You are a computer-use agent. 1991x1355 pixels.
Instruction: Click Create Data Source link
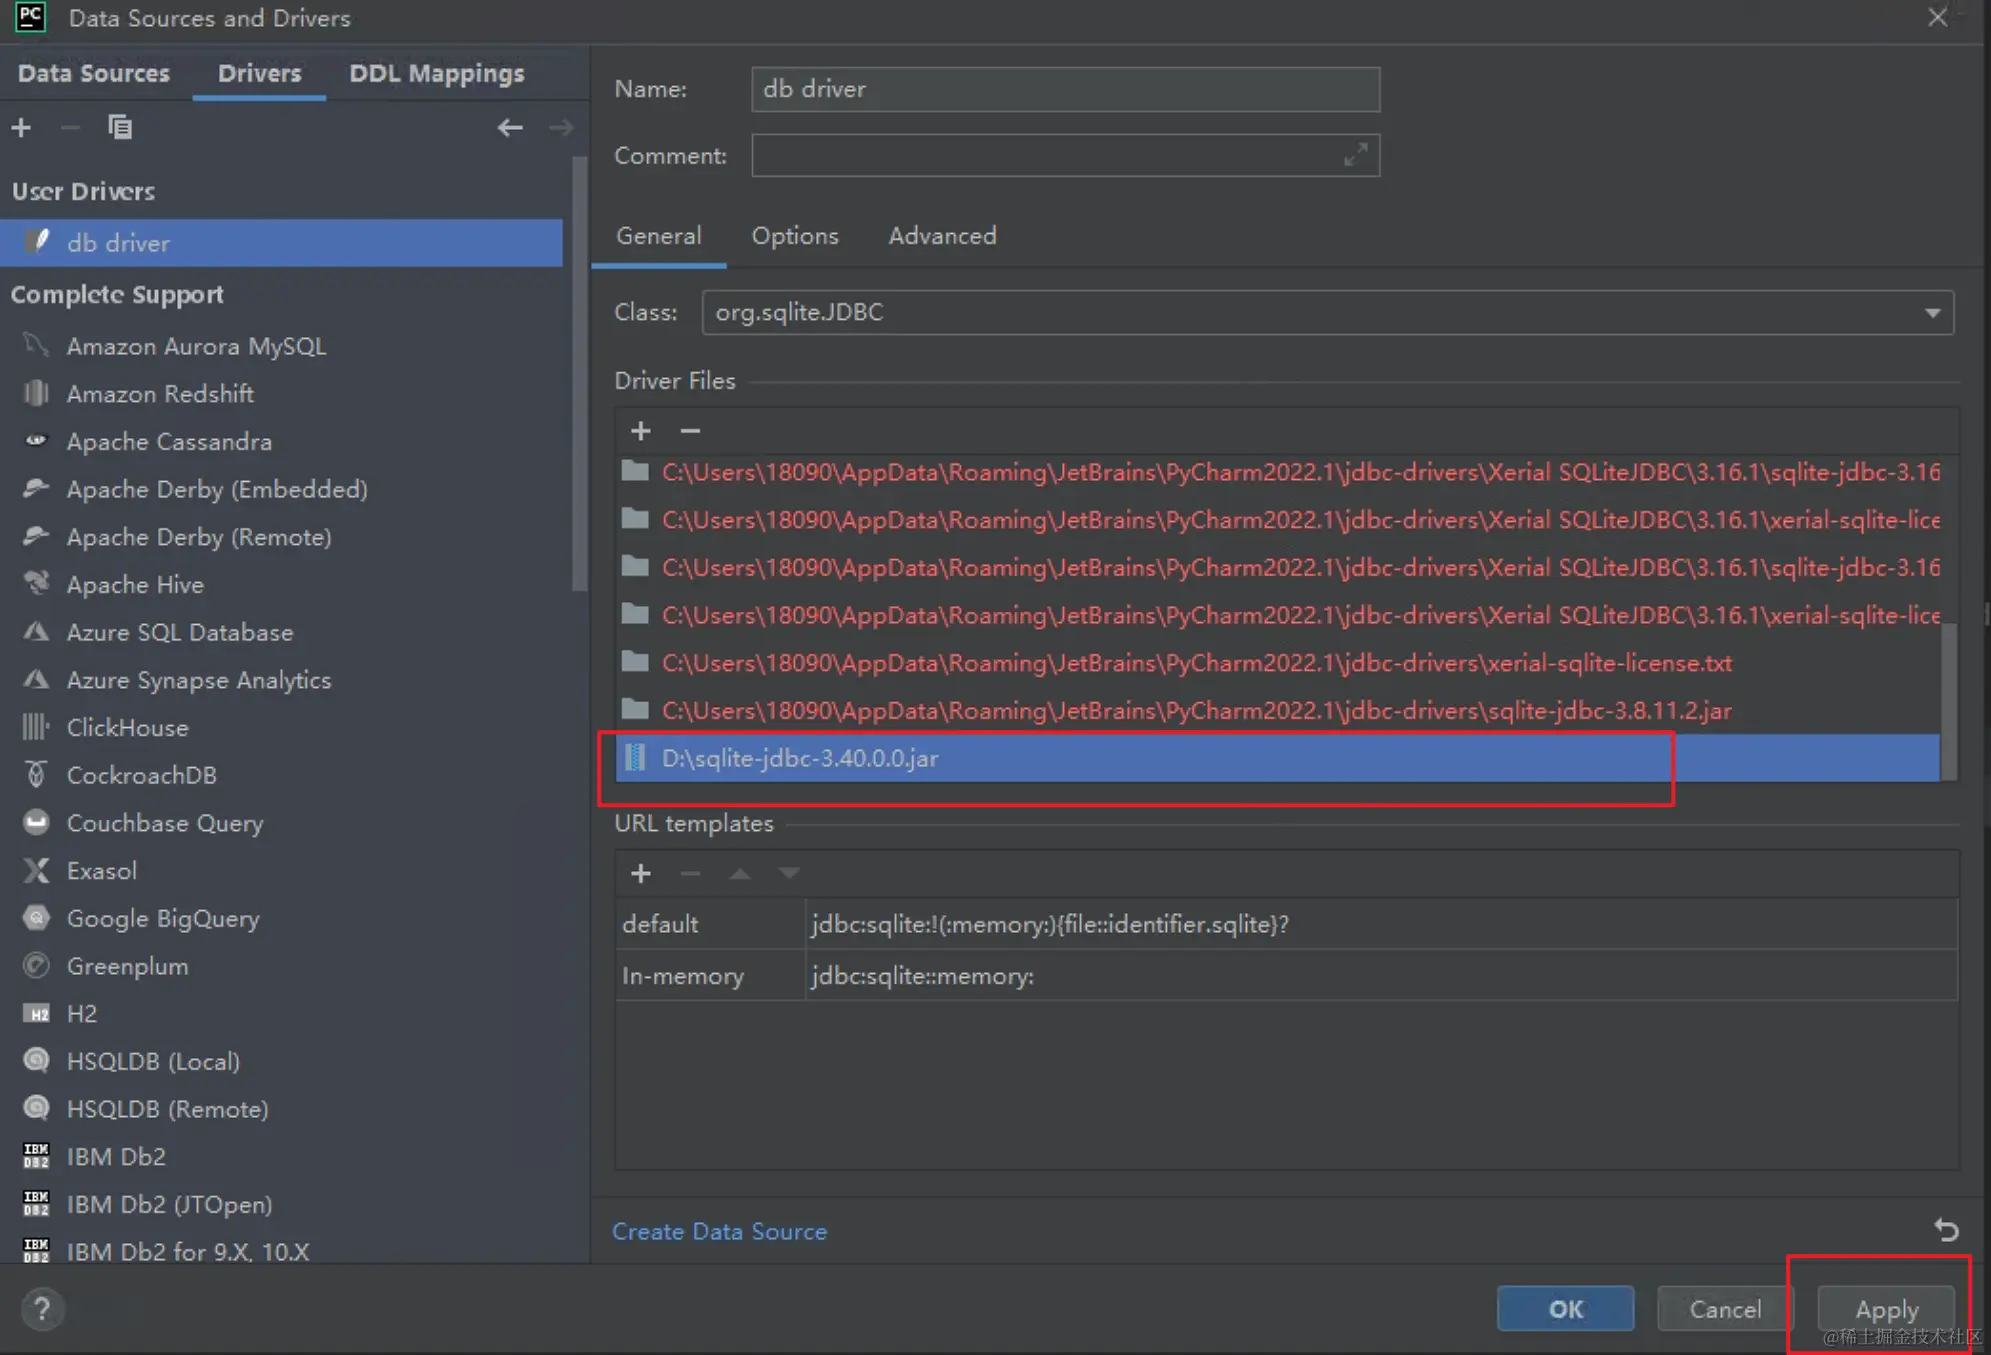(x=719, y=1232)
